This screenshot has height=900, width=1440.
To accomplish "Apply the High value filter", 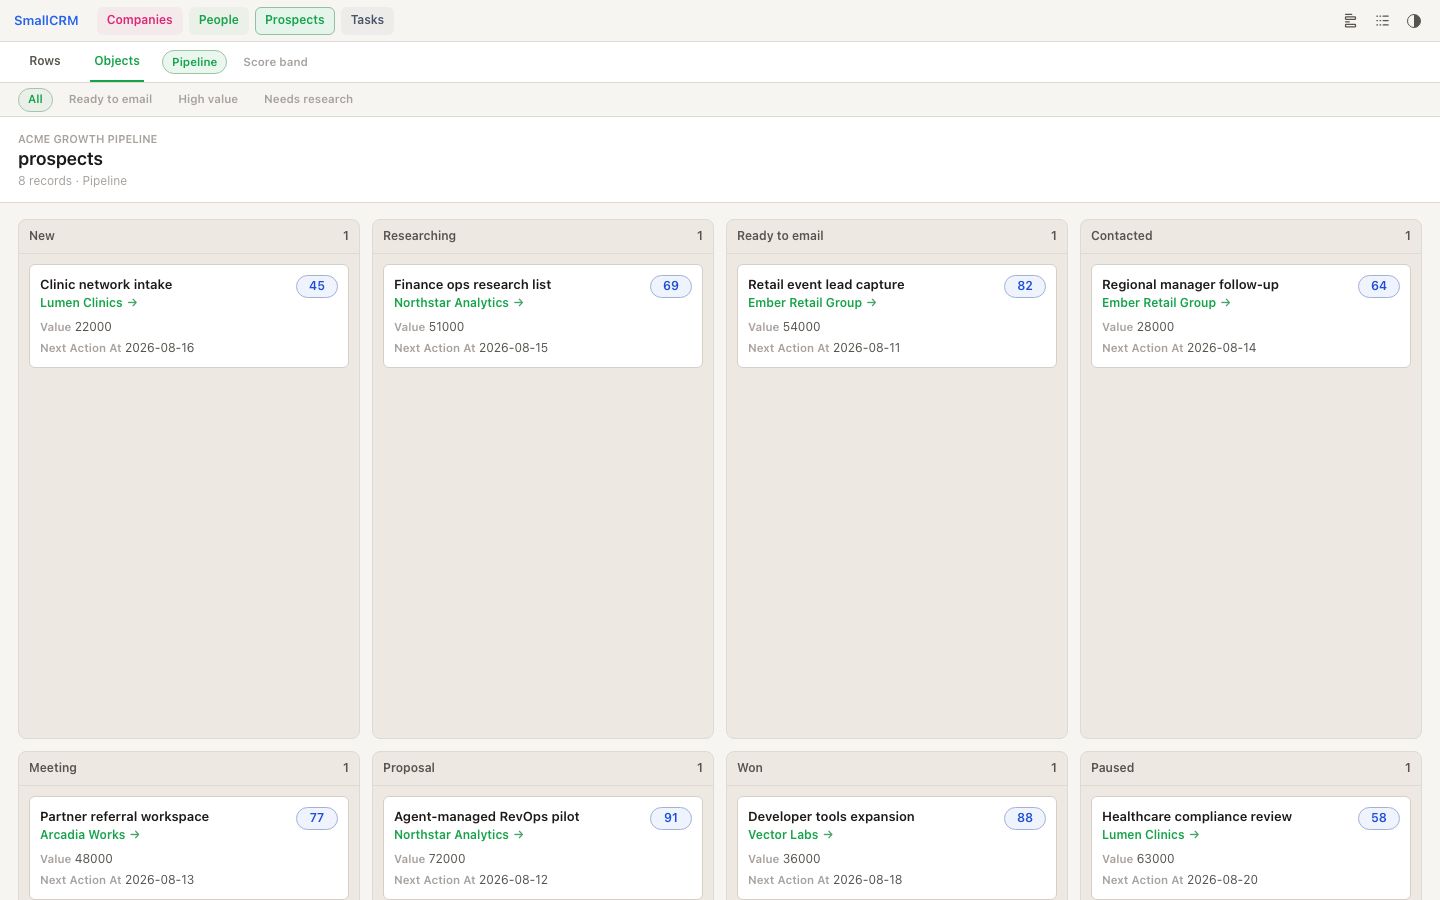I will click(208, 99).
